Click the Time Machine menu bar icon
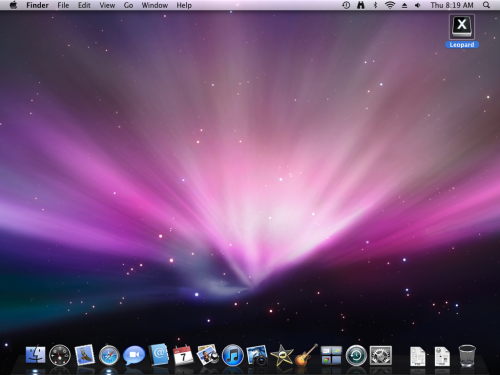The height and width of the screenshot is (375, 500). [x=346, y=5]
